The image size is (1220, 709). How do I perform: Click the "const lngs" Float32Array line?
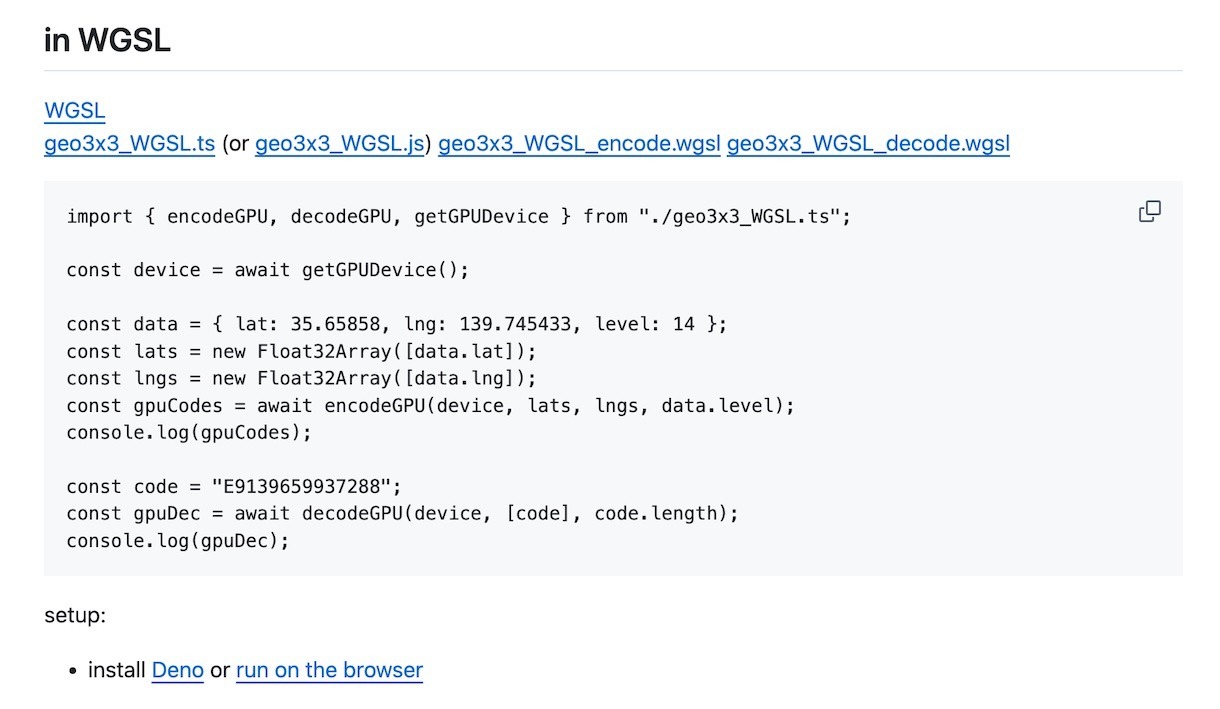301,378
